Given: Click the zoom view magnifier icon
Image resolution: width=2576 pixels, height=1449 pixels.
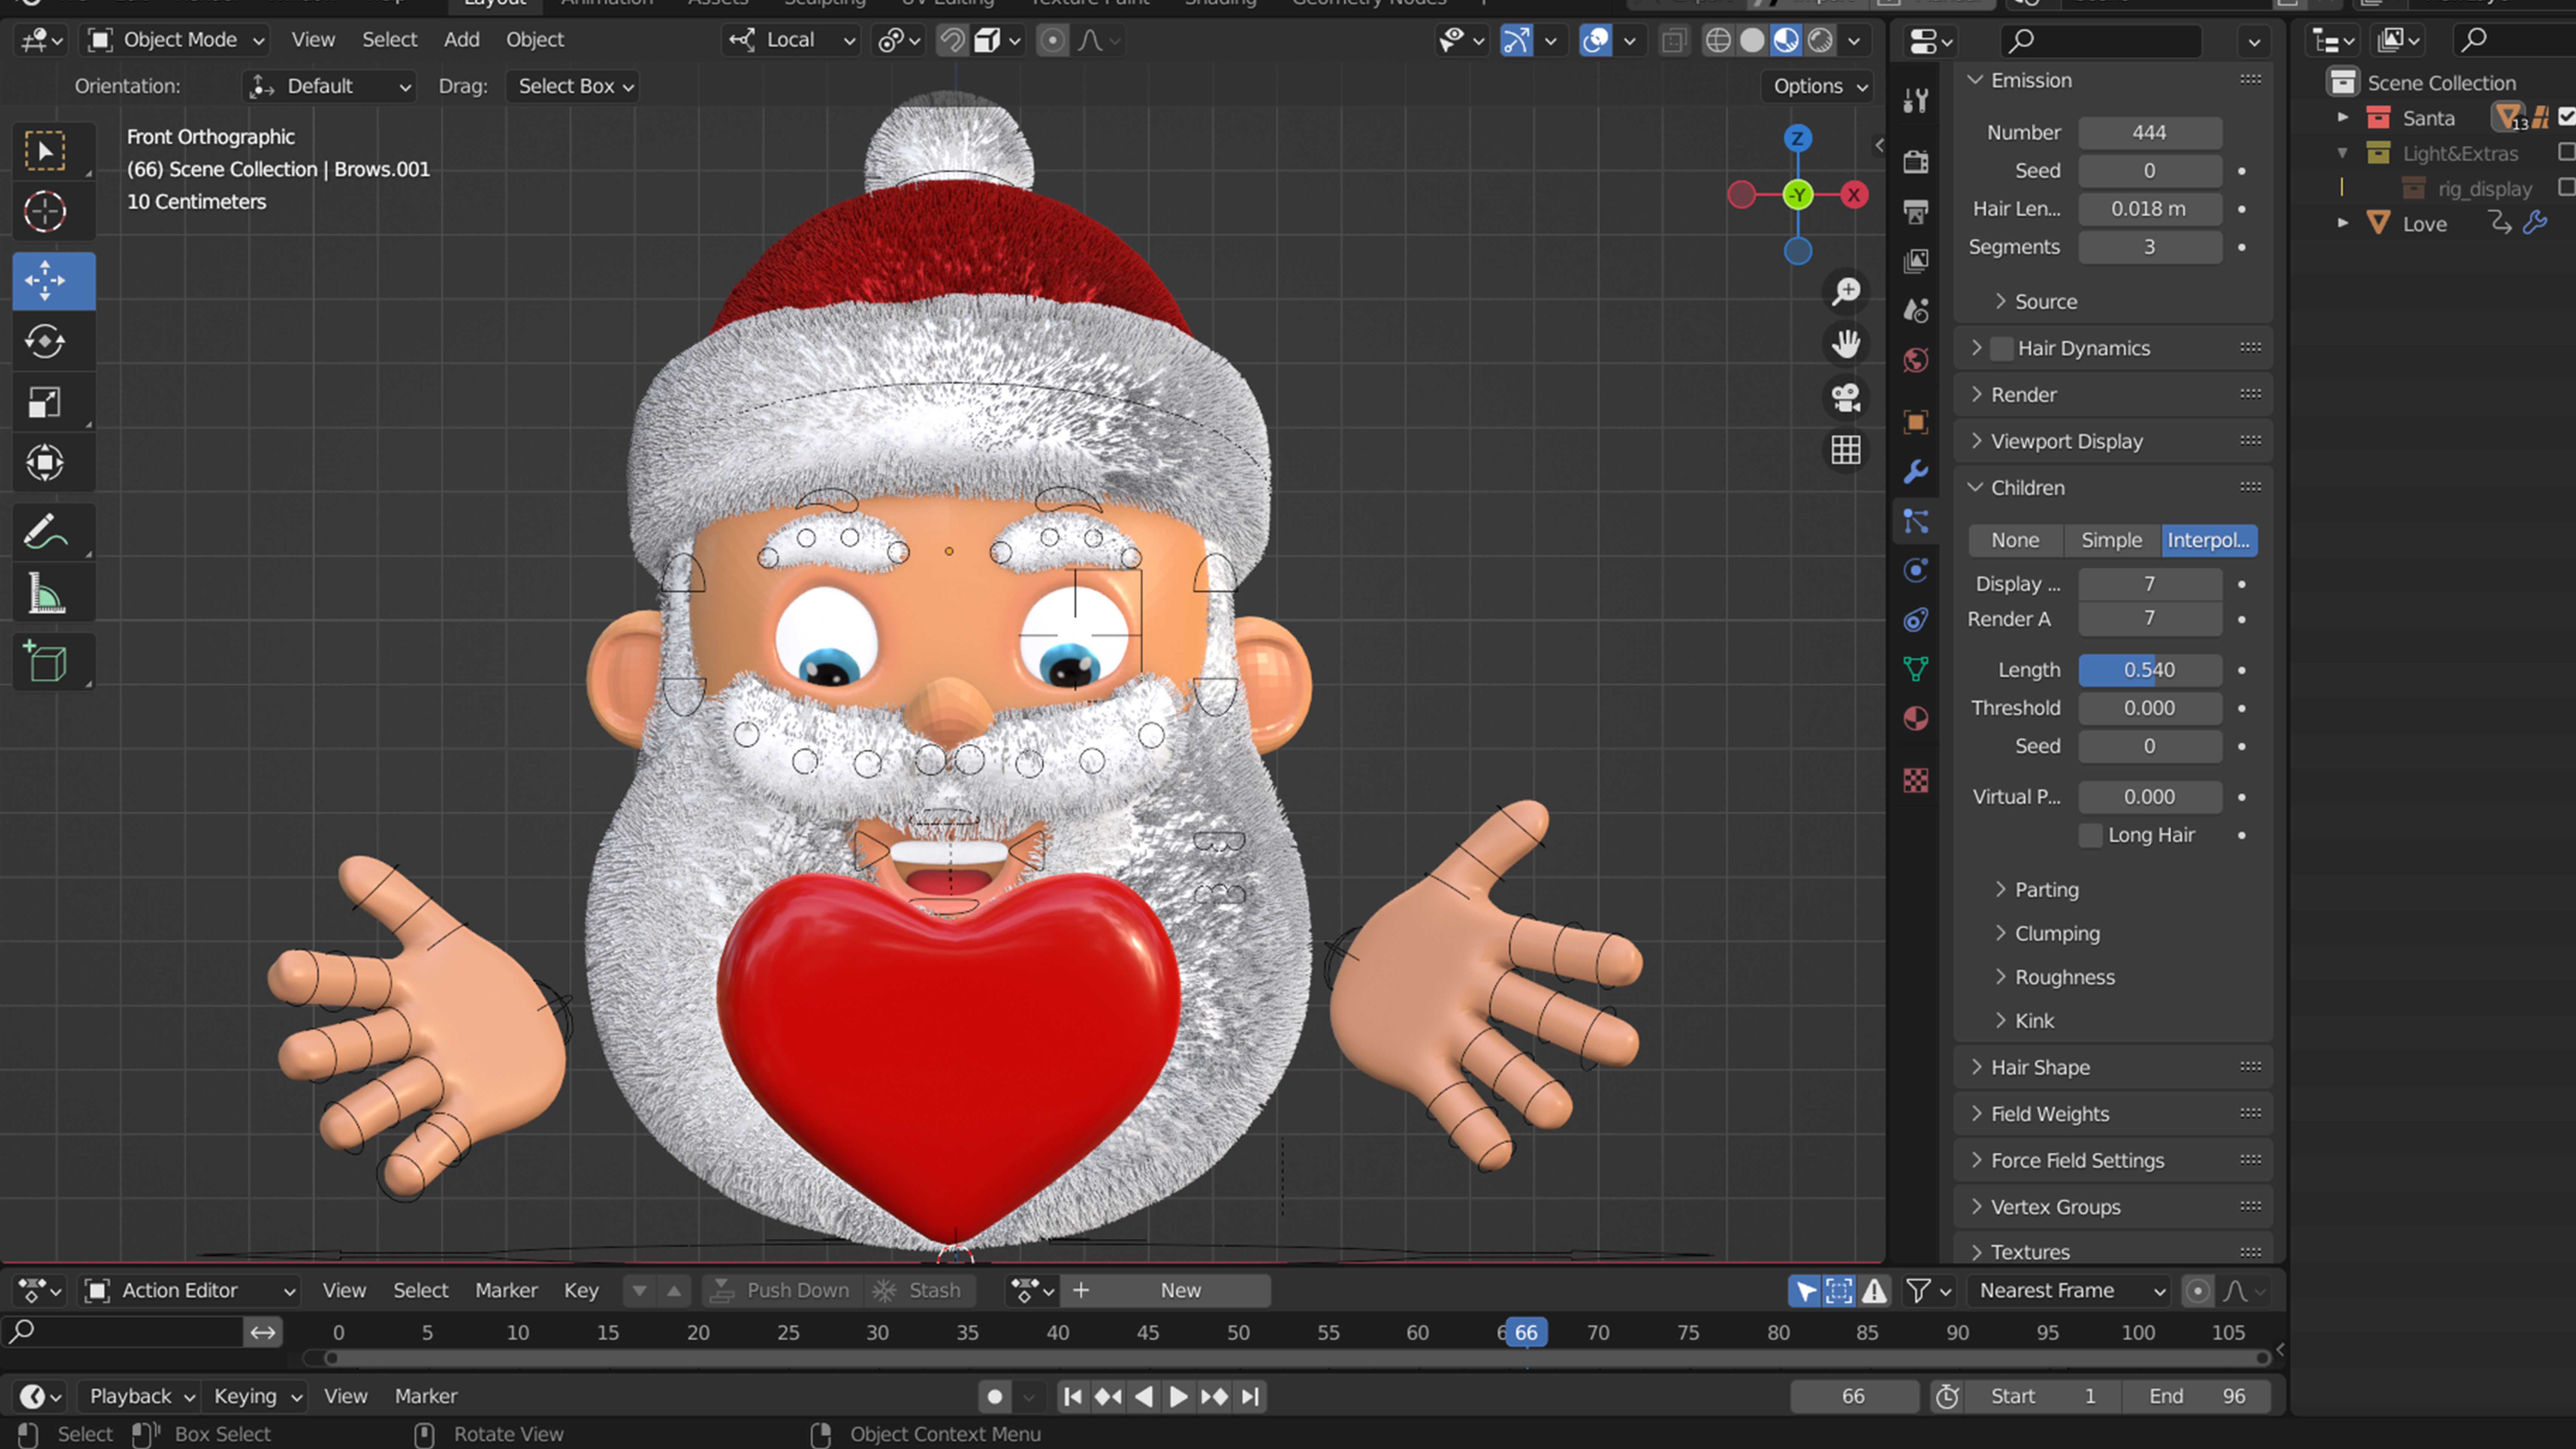Looking at the screenshot, I should pos(1846,292).
